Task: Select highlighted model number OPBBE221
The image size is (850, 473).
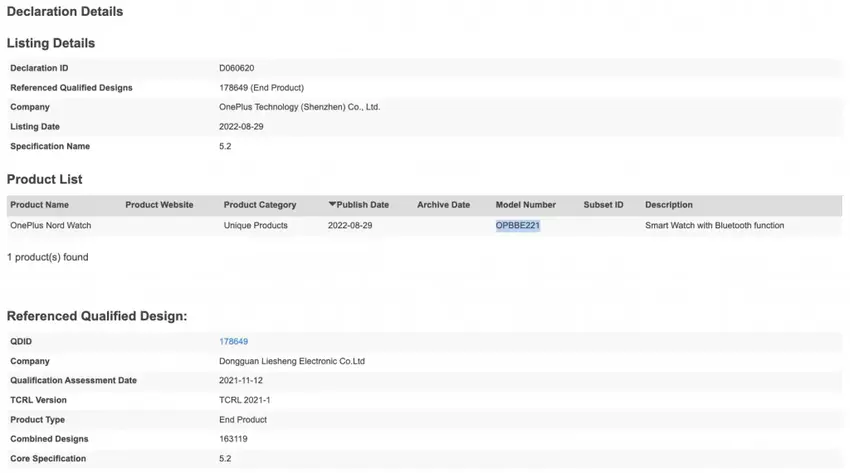Action: (518, 226)
